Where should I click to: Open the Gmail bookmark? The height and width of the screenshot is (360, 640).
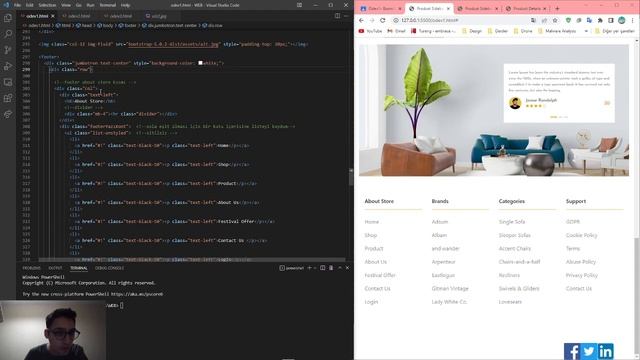tap(397, 31)
